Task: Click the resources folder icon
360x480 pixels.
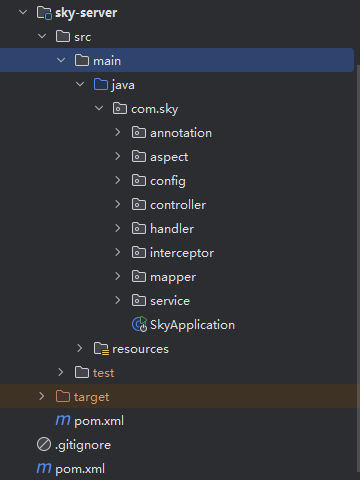Action: 101,349
